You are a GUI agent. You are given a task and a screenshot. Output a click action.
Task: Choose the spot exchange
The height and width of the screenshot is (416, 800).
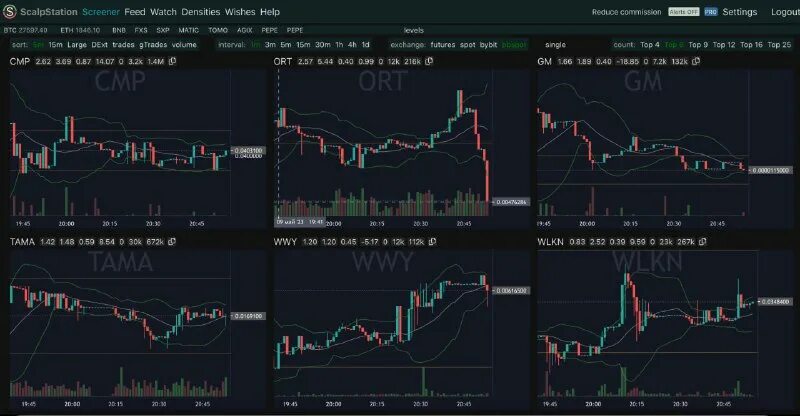(467, 44)
